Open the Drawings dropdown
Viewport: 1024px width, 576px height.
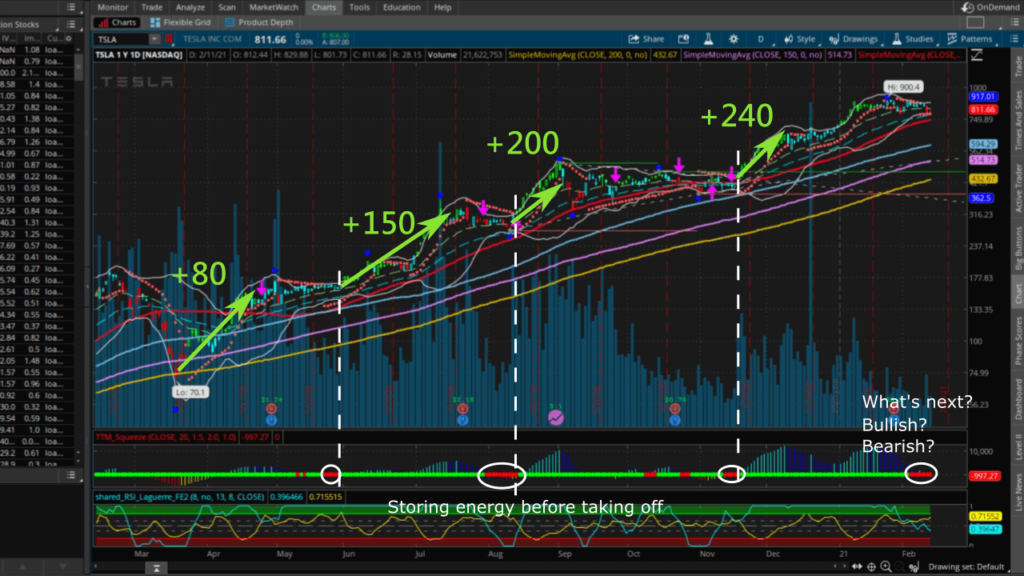854,39
